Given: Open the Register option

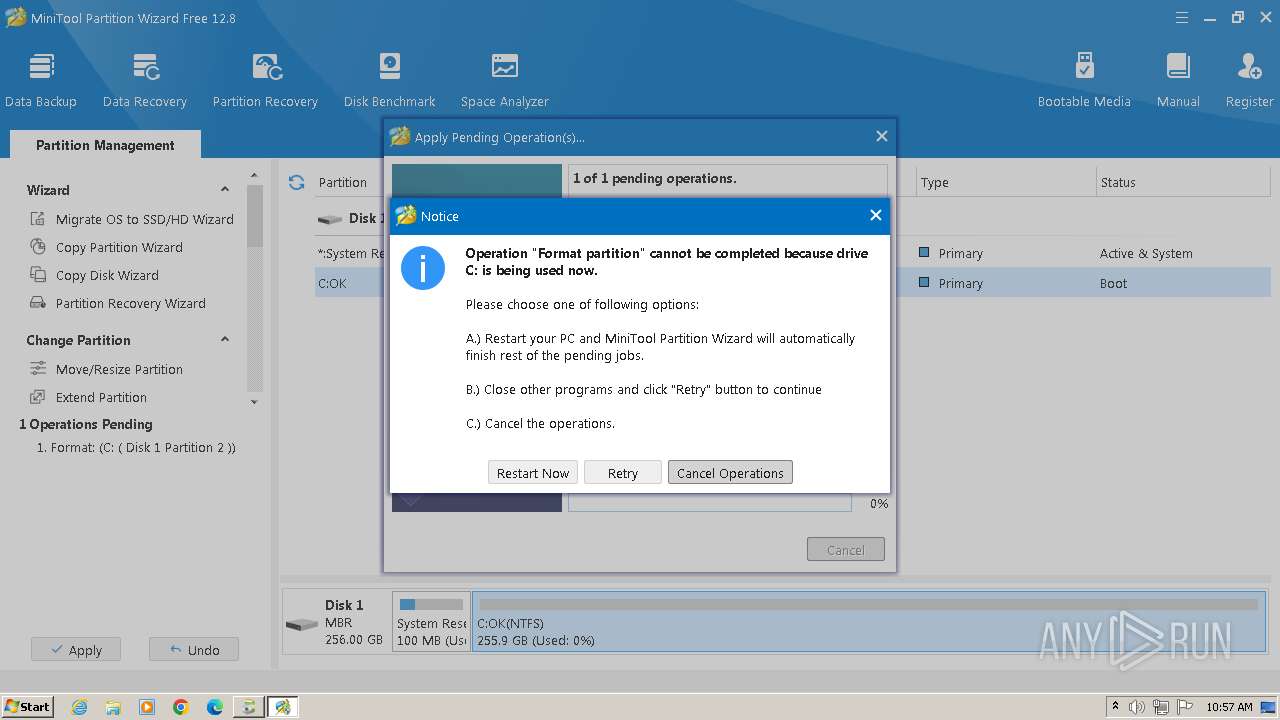Looking at the screenshot, I should click(1250, 80).
